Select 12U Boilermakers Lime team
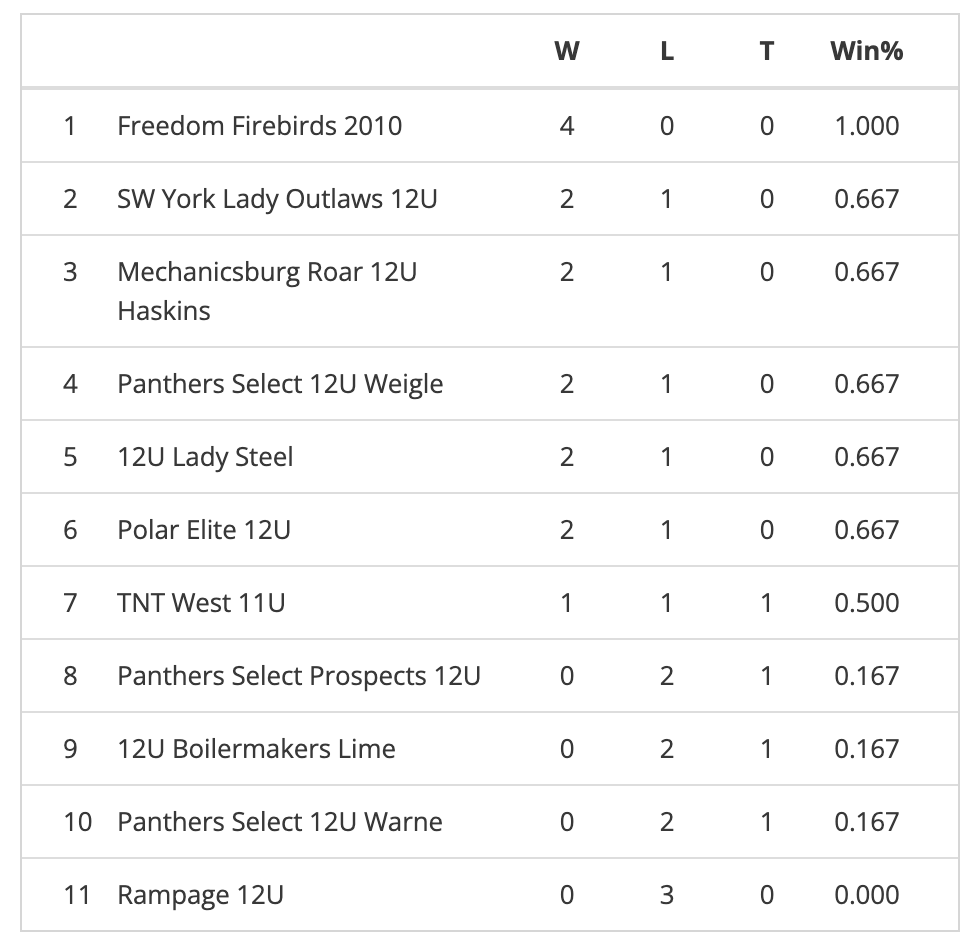The image size is (974, 948). 256,749
